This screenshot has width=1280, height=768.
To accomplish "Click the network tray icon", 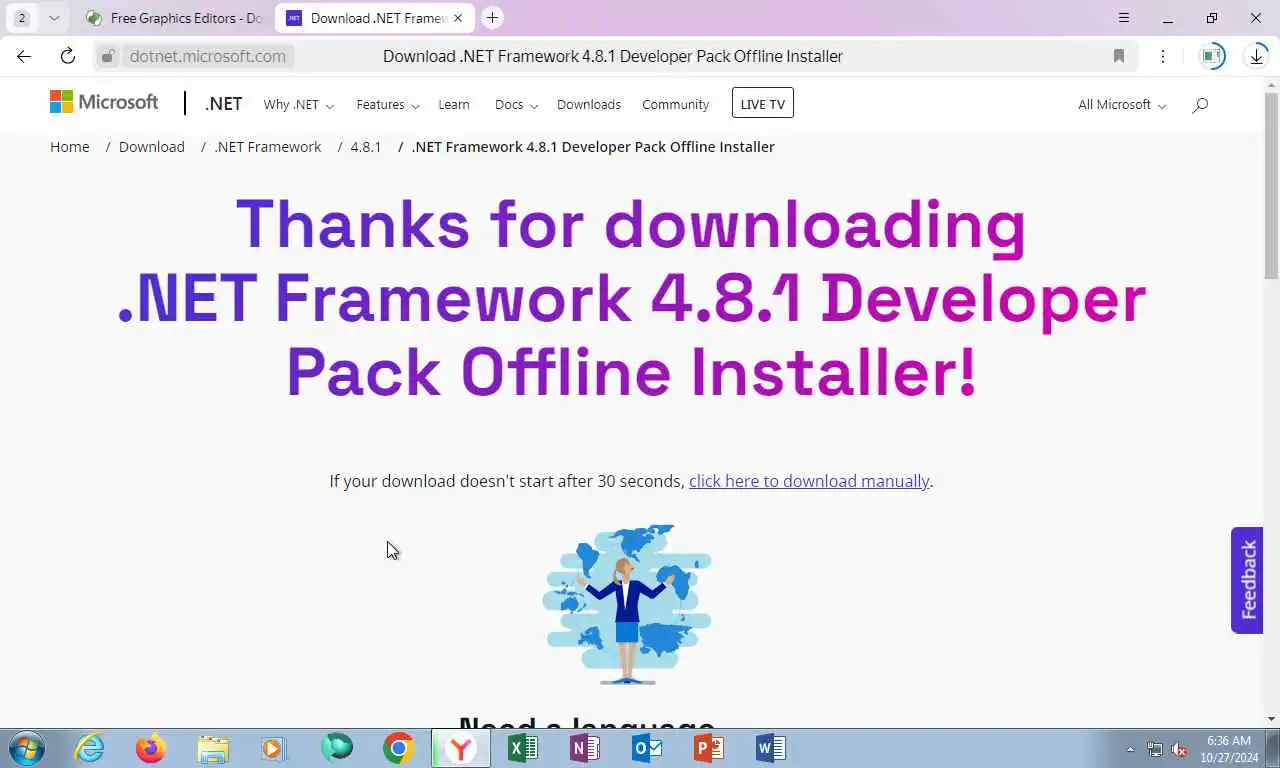I will [1155, 749].
